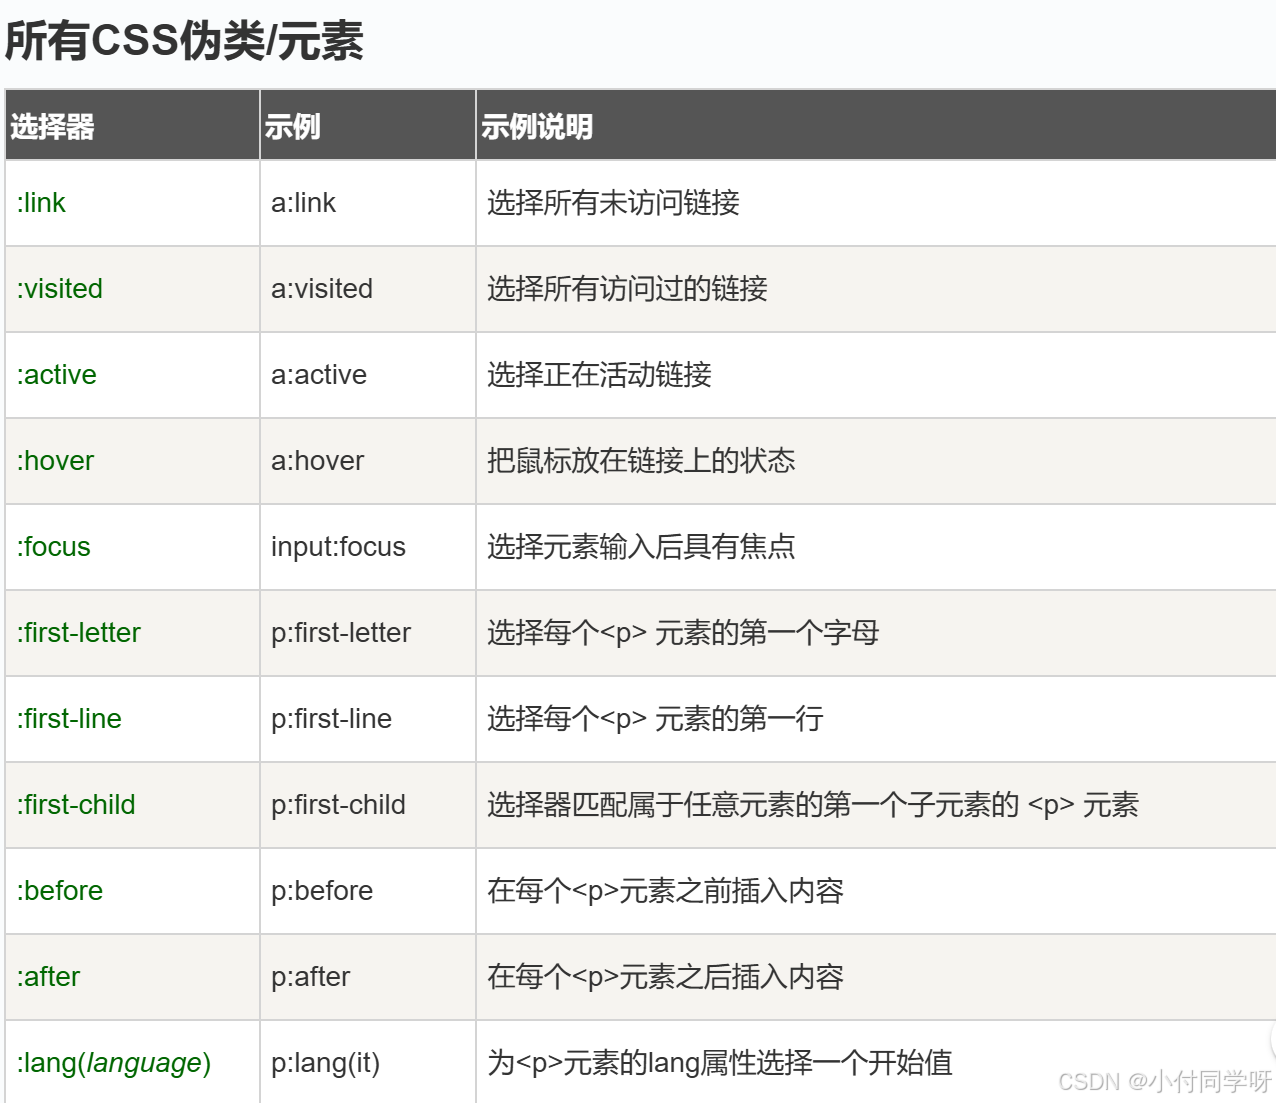Screen dimensions: 1276x1103
Task: Select description 选择所有访问过的链接
Action: (x=627, y=289)
